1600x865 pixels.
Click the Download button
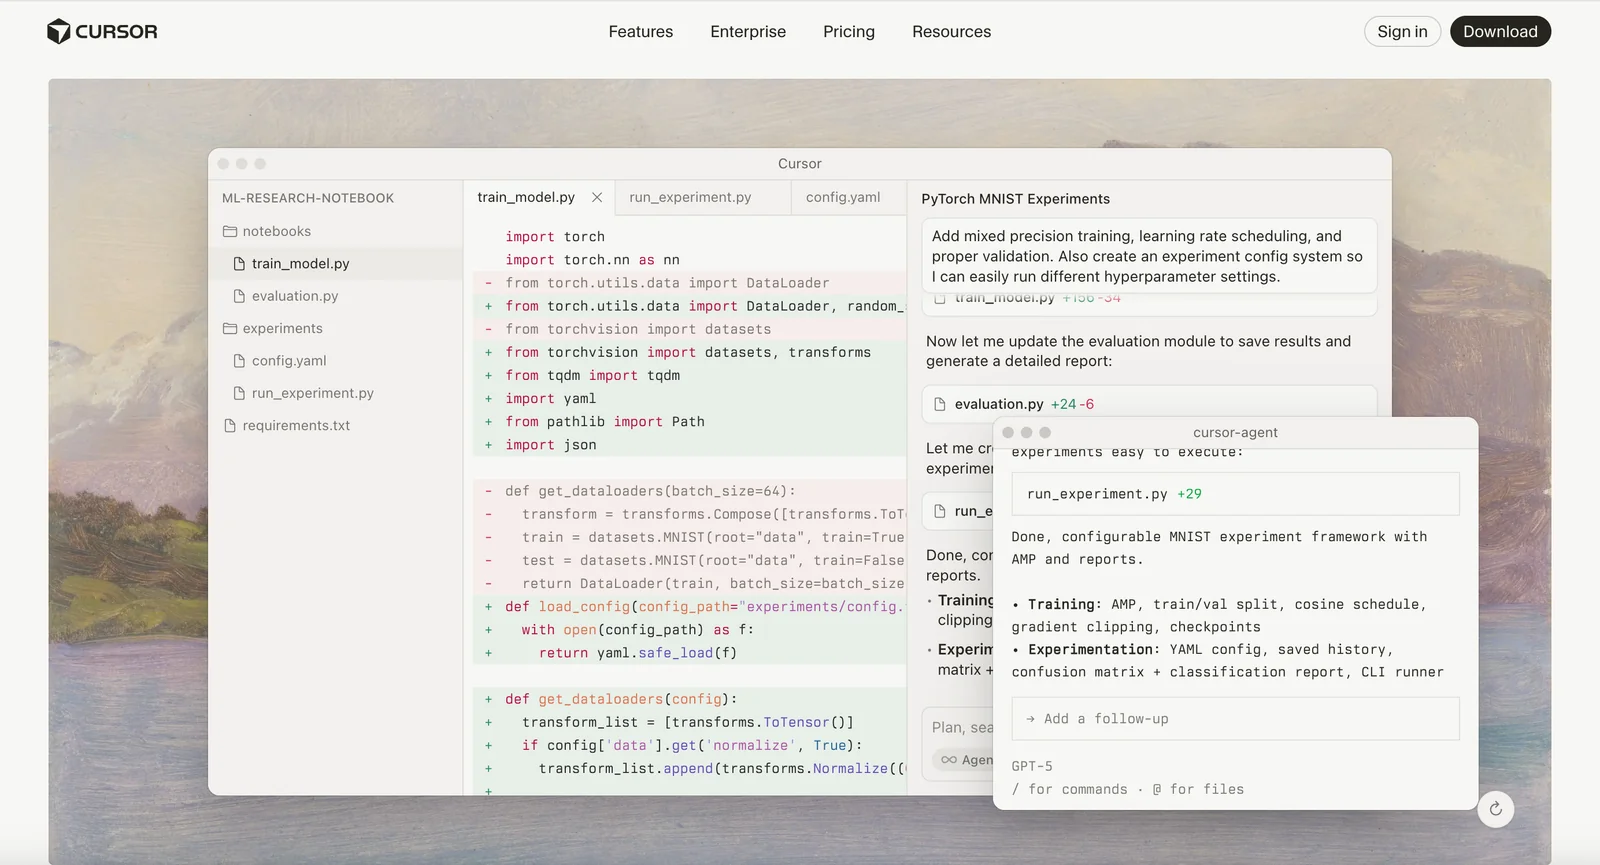[1499, 32]
